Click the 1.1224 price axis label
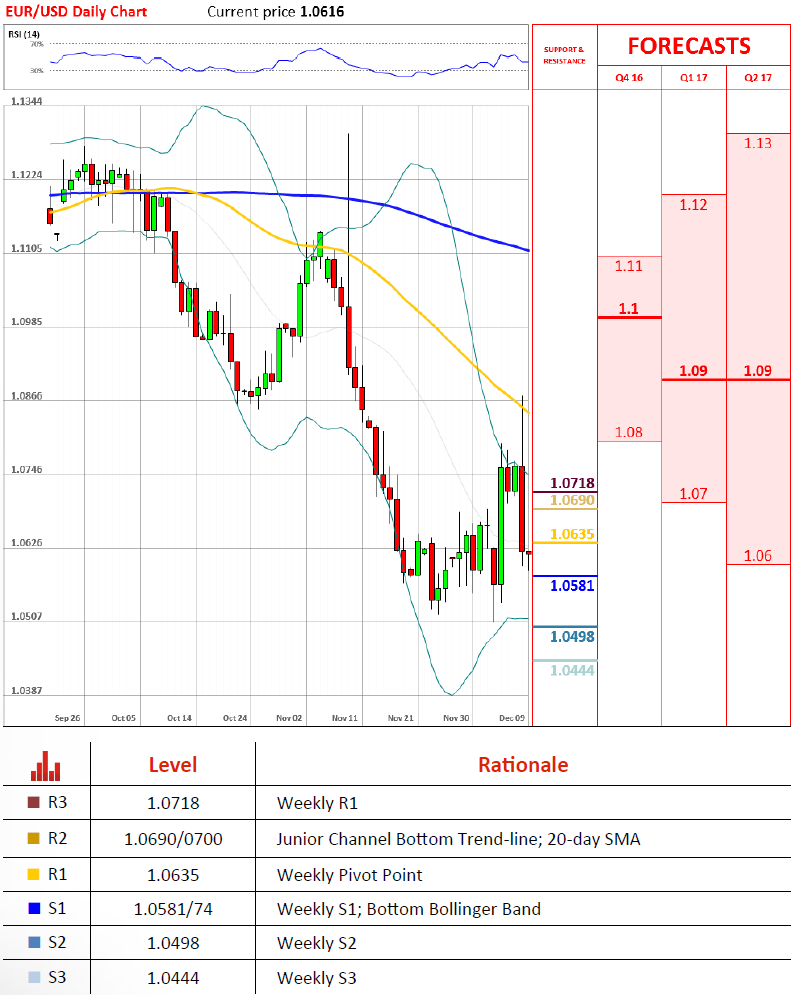The image size is (799, 995). pyautogui.click(x=27, y=175)
